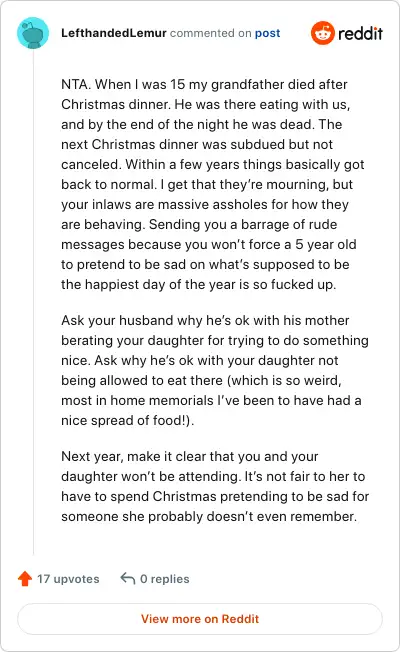Click the "View more on Reddit" button

click(x=200, y=619)
